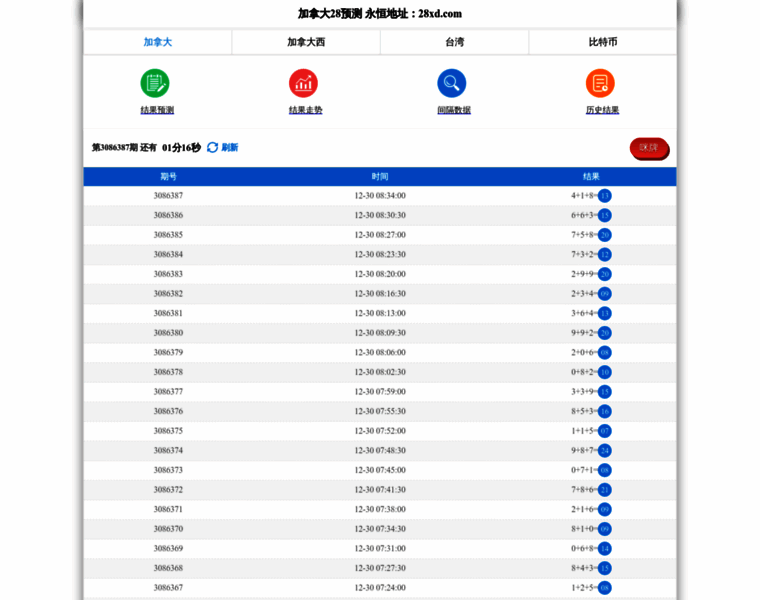
Task: Click the blue refresh arrows icon
Action: (x=212, y=148)
